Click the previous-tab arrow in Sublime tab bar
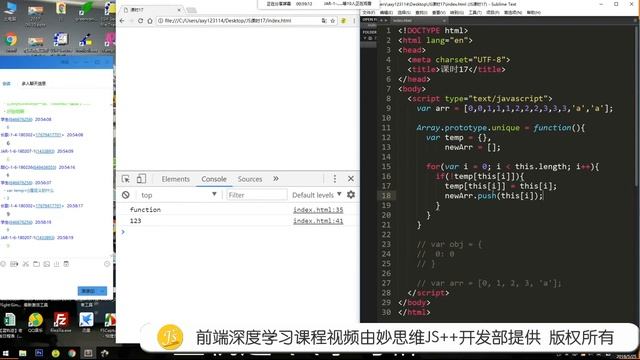640x360 pixels. (381, 20)
